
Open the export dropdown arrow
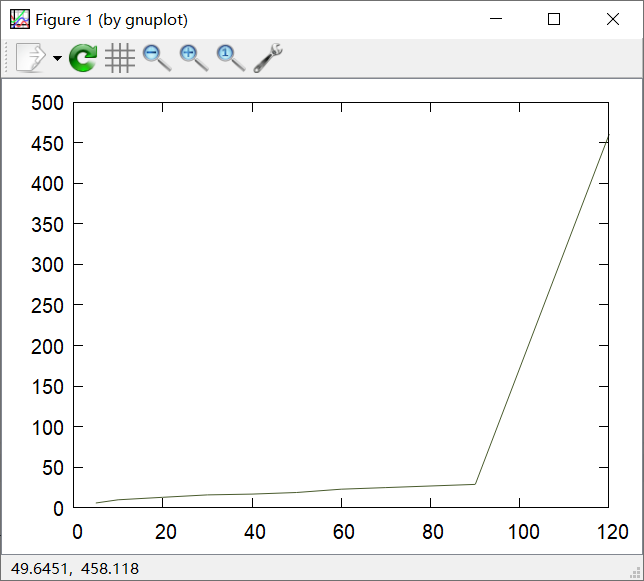58,58
